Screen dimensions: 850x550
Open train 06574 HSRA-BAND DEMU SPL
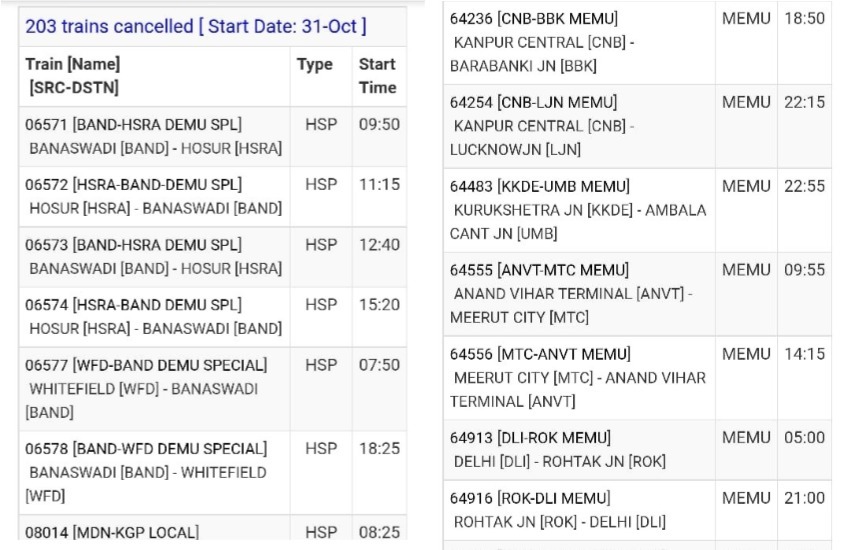pyautogui.click(x=212, y=317)
